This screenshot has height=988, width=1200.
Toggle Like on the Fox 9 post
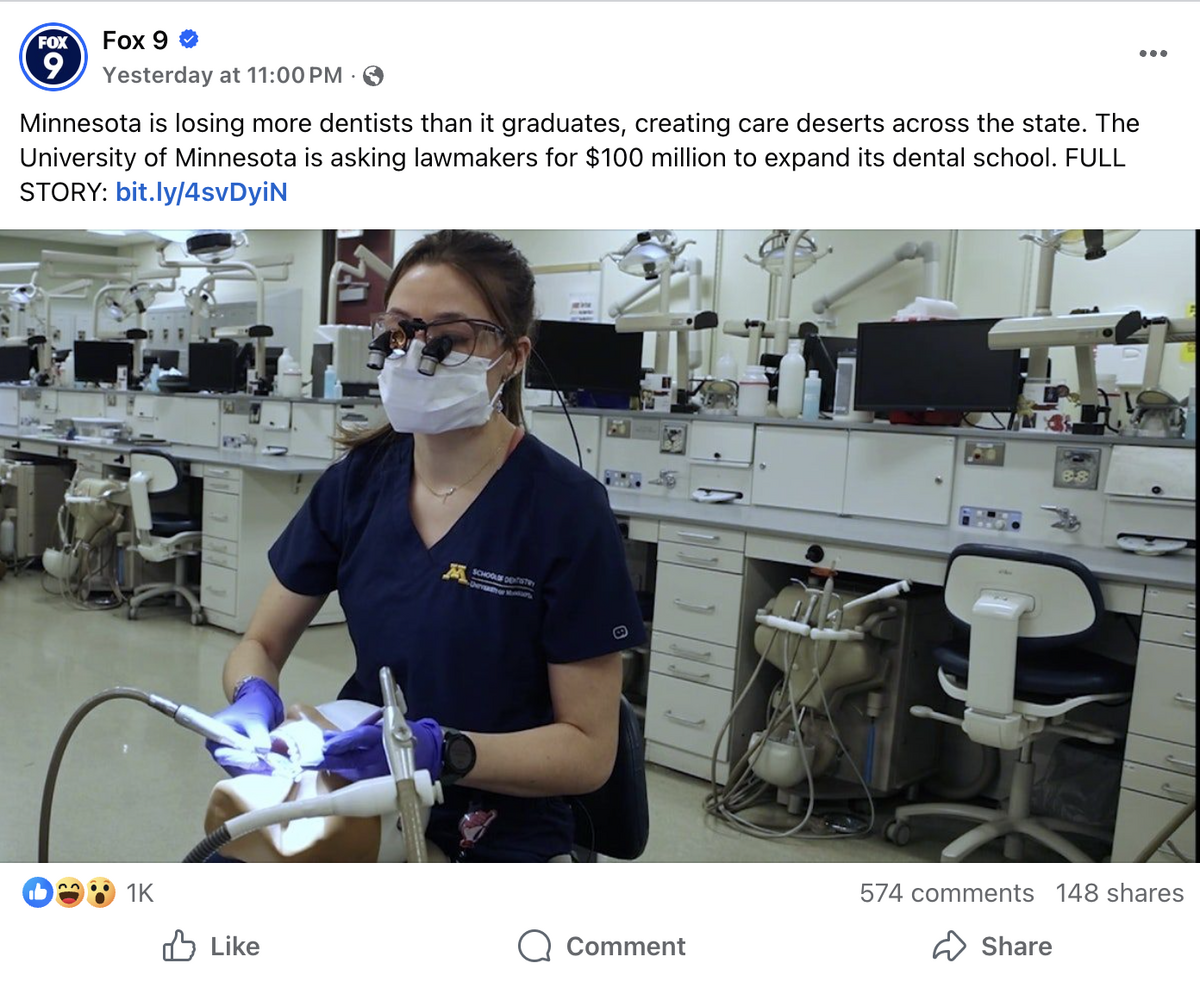pyautogui.click(x=211, y=946)
